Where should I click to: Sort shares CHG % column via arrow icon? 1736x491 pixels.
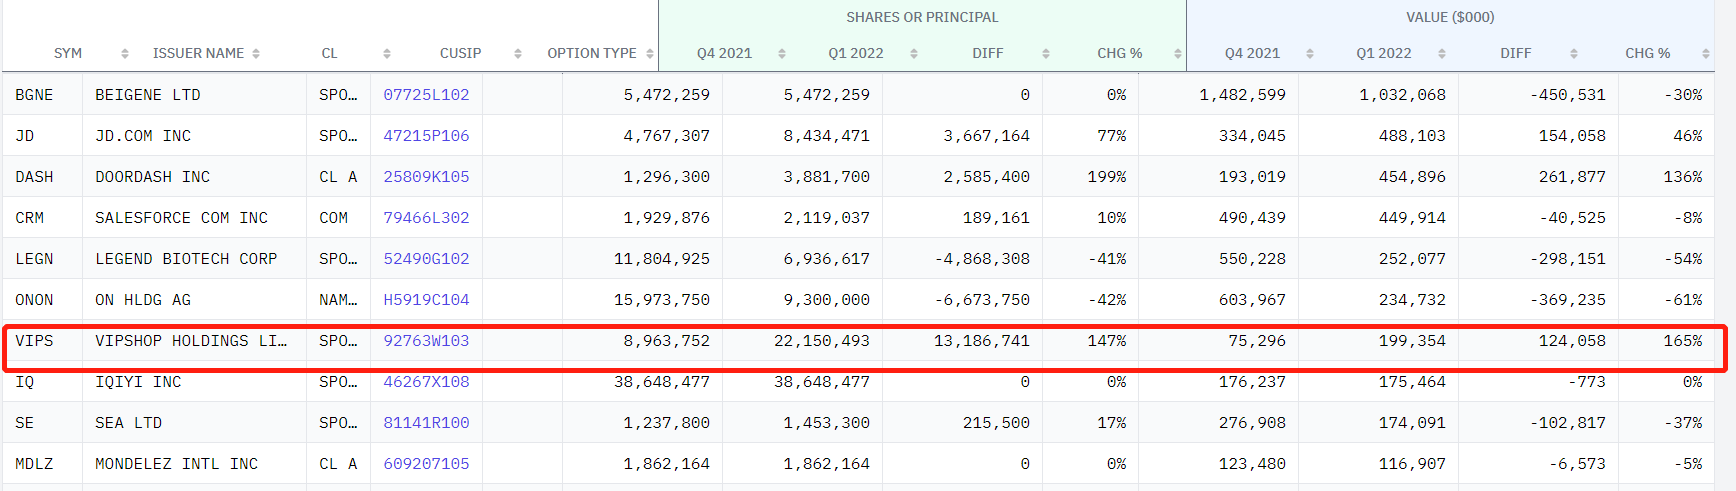(1178, 54)
